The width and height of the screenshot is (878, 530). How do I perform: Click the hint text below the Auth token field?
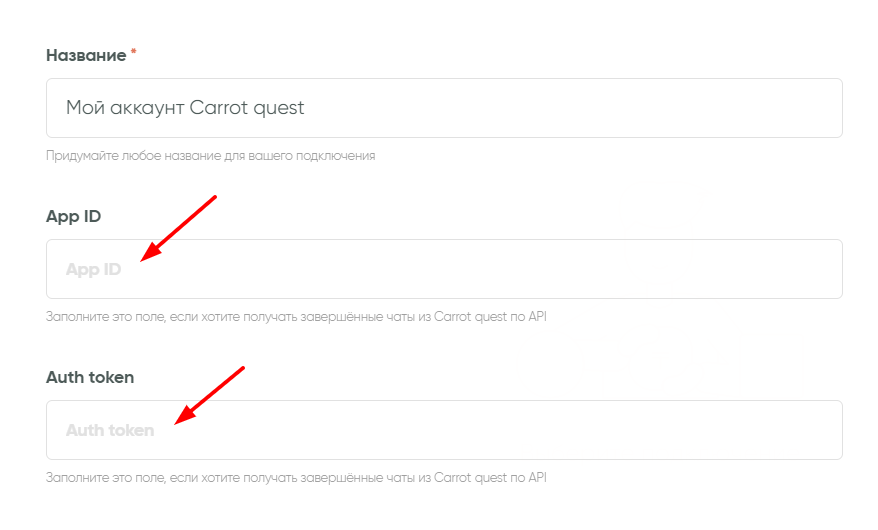[x=296, y=478]
